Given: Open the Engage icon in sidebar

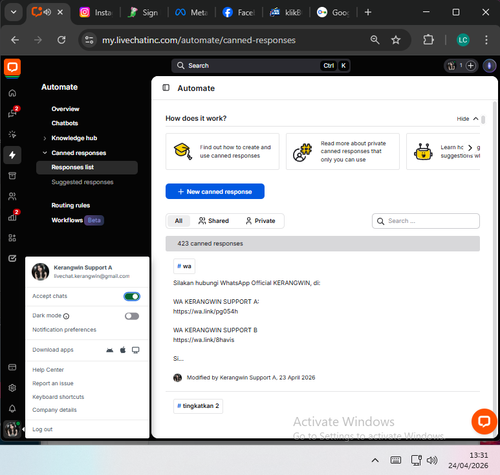Looking at the screenshot, I should [x=12, y=134].
